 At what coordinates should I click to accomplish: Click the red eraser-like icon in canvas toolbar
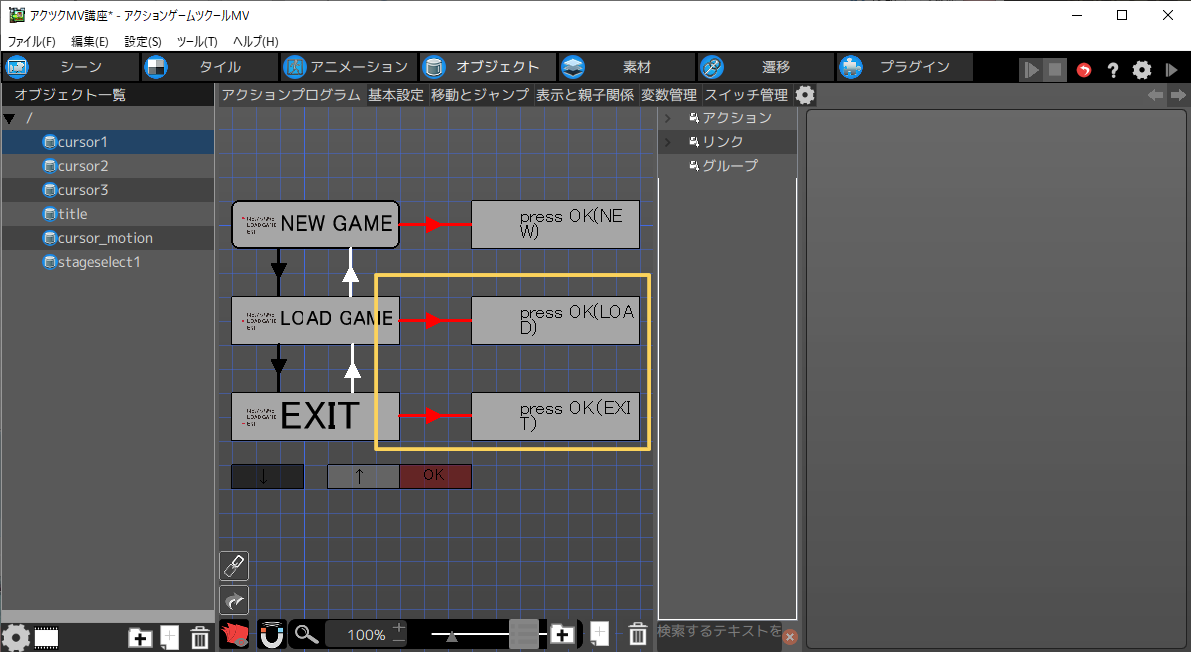[x=234, y=634]
